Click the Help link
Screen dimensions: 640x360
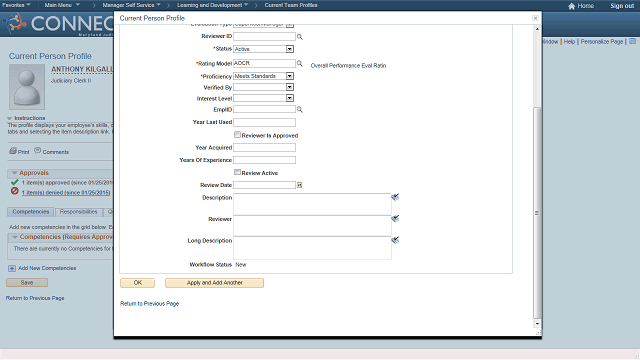tap(569, 42)
